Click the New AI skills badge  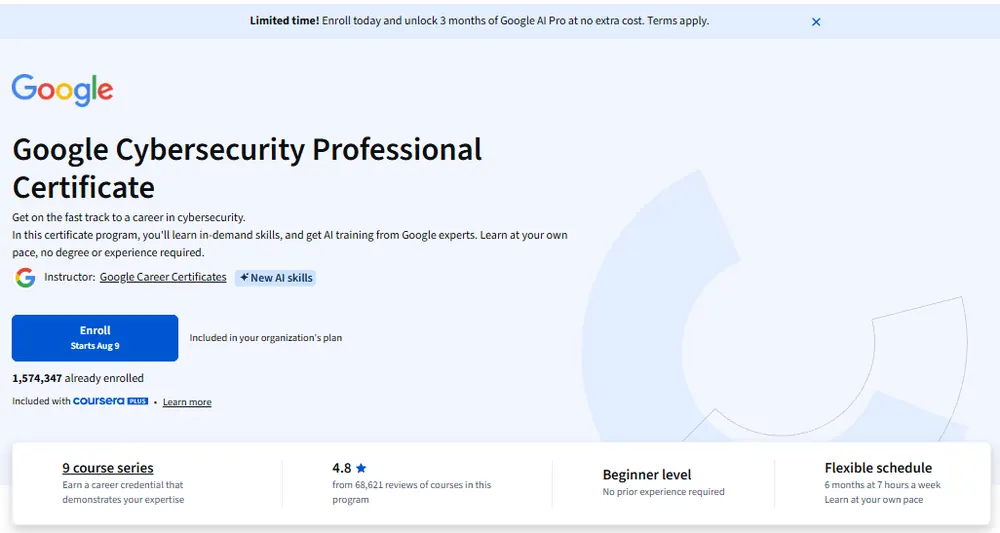276,278
